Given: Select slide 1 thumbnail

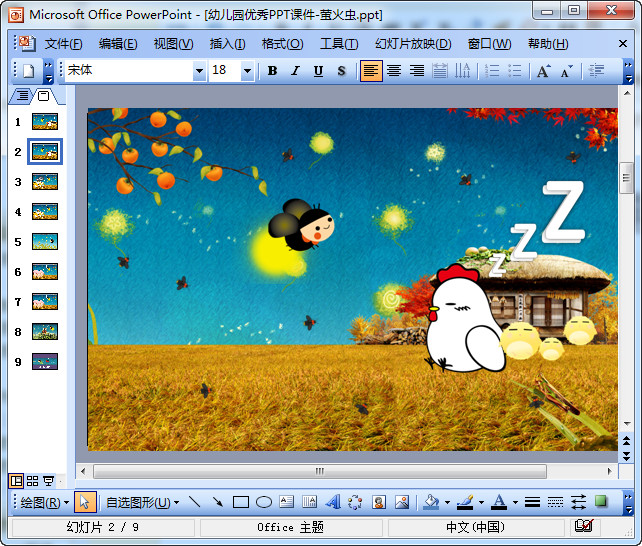Looking at the screenshot, I should click(x=45, y=122).
